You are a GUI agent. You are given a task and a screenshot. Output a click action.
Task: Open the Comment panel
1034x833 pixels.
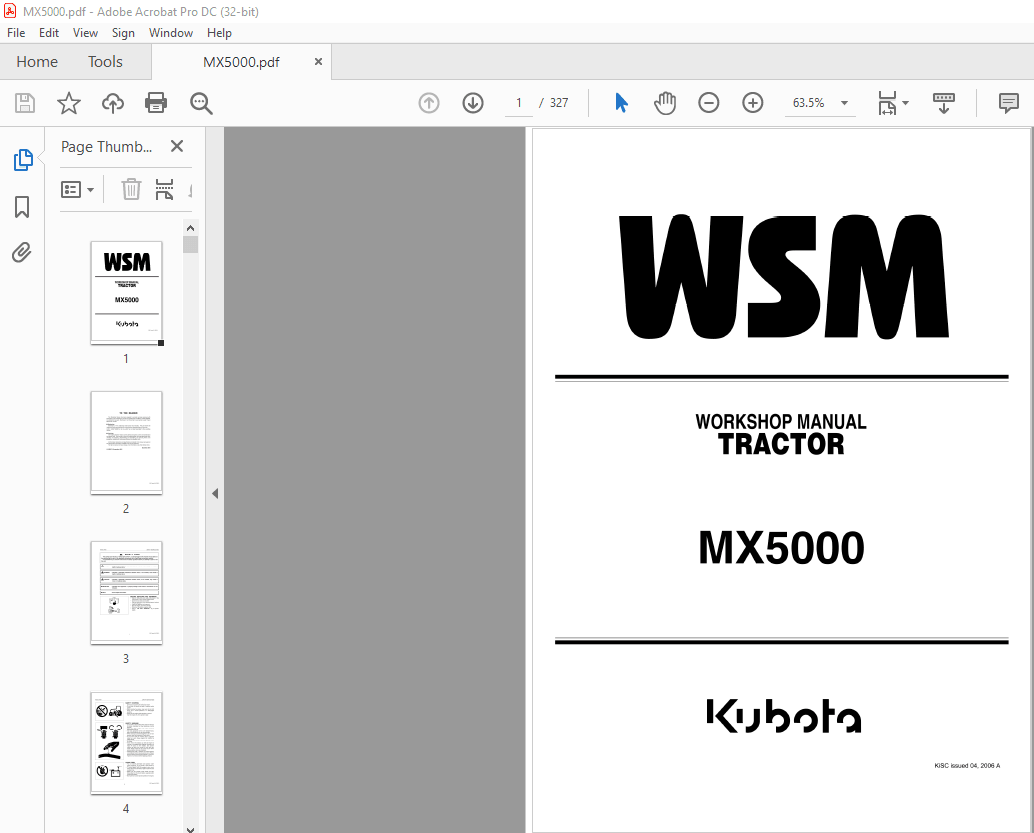(x=1009, y=102)
